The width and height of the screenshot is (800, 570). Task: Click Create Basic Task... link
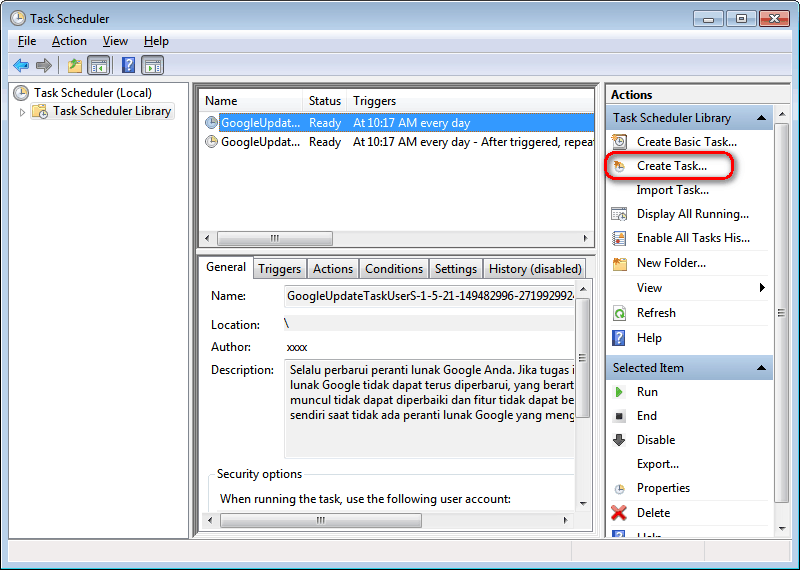click(687, 142)
